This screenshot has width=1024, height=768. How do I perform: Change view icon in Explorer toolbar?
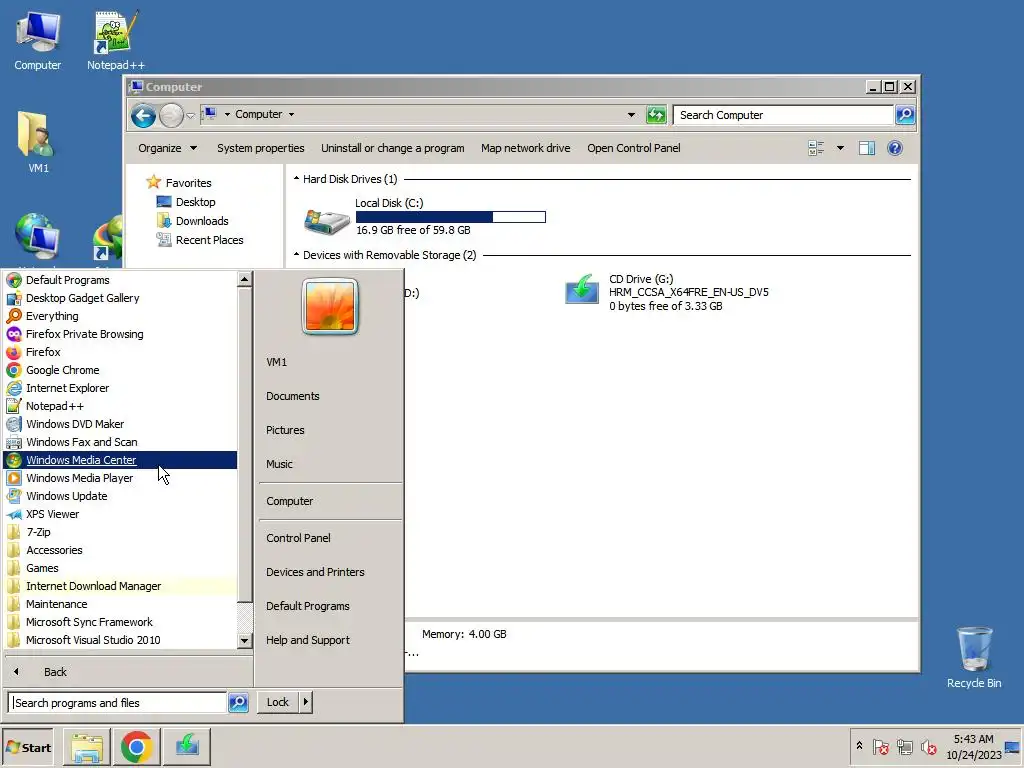click(816, 148)
